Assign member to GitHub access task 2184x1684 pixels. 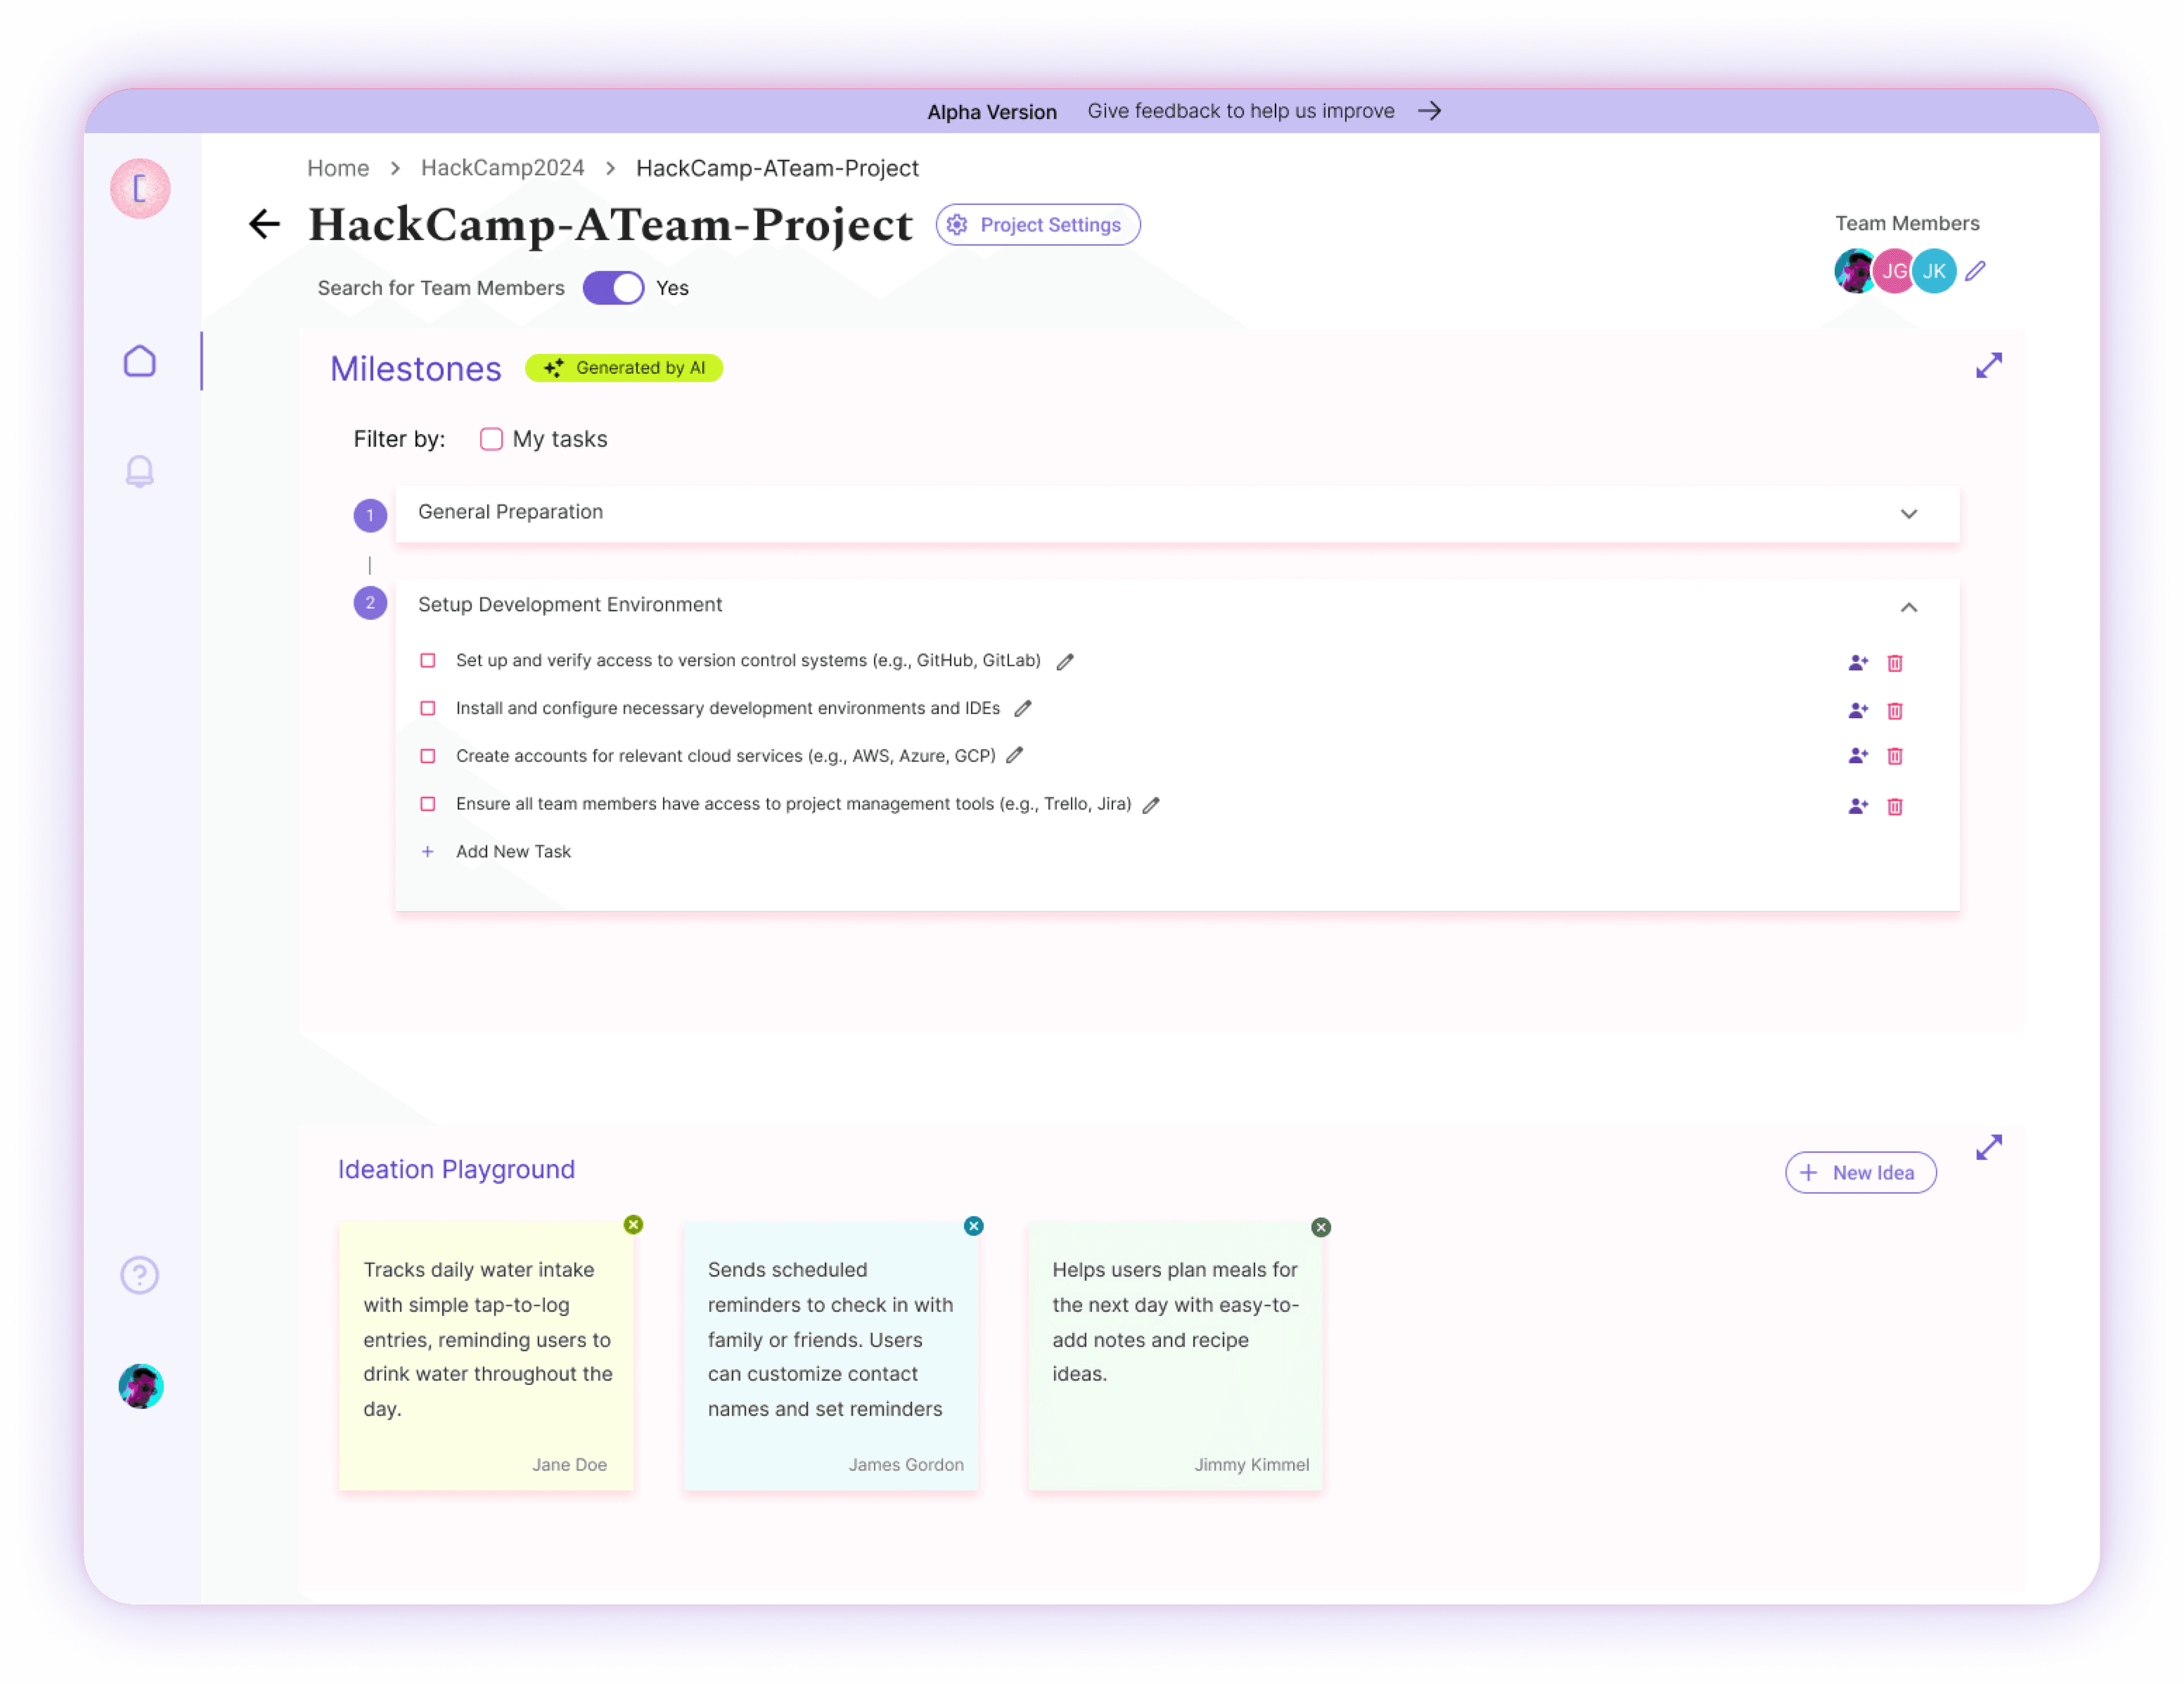1857,663
